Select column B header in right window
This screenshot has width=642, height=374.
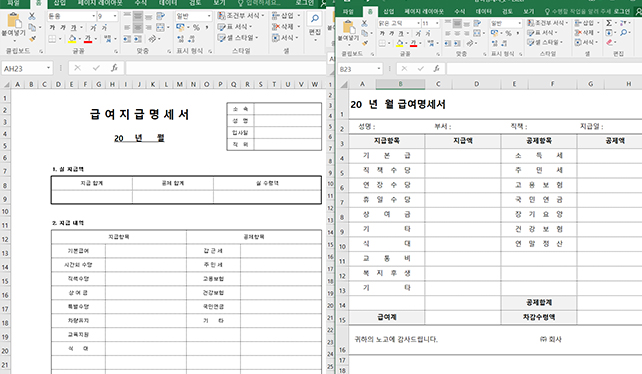tap(400, 84)
